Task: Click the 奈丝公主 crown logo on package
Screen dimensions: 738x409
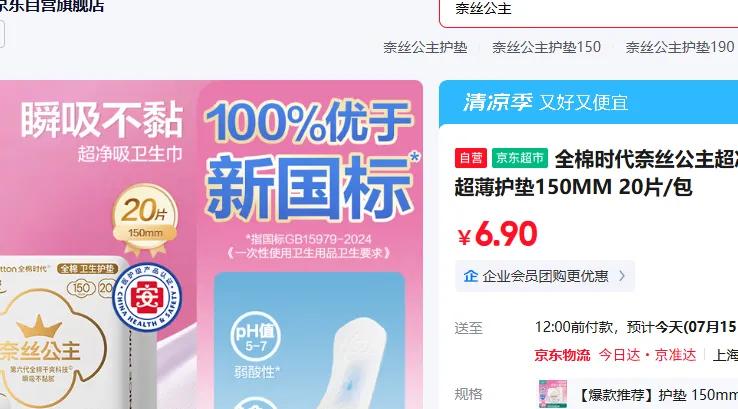Action: tap(40, 342)
